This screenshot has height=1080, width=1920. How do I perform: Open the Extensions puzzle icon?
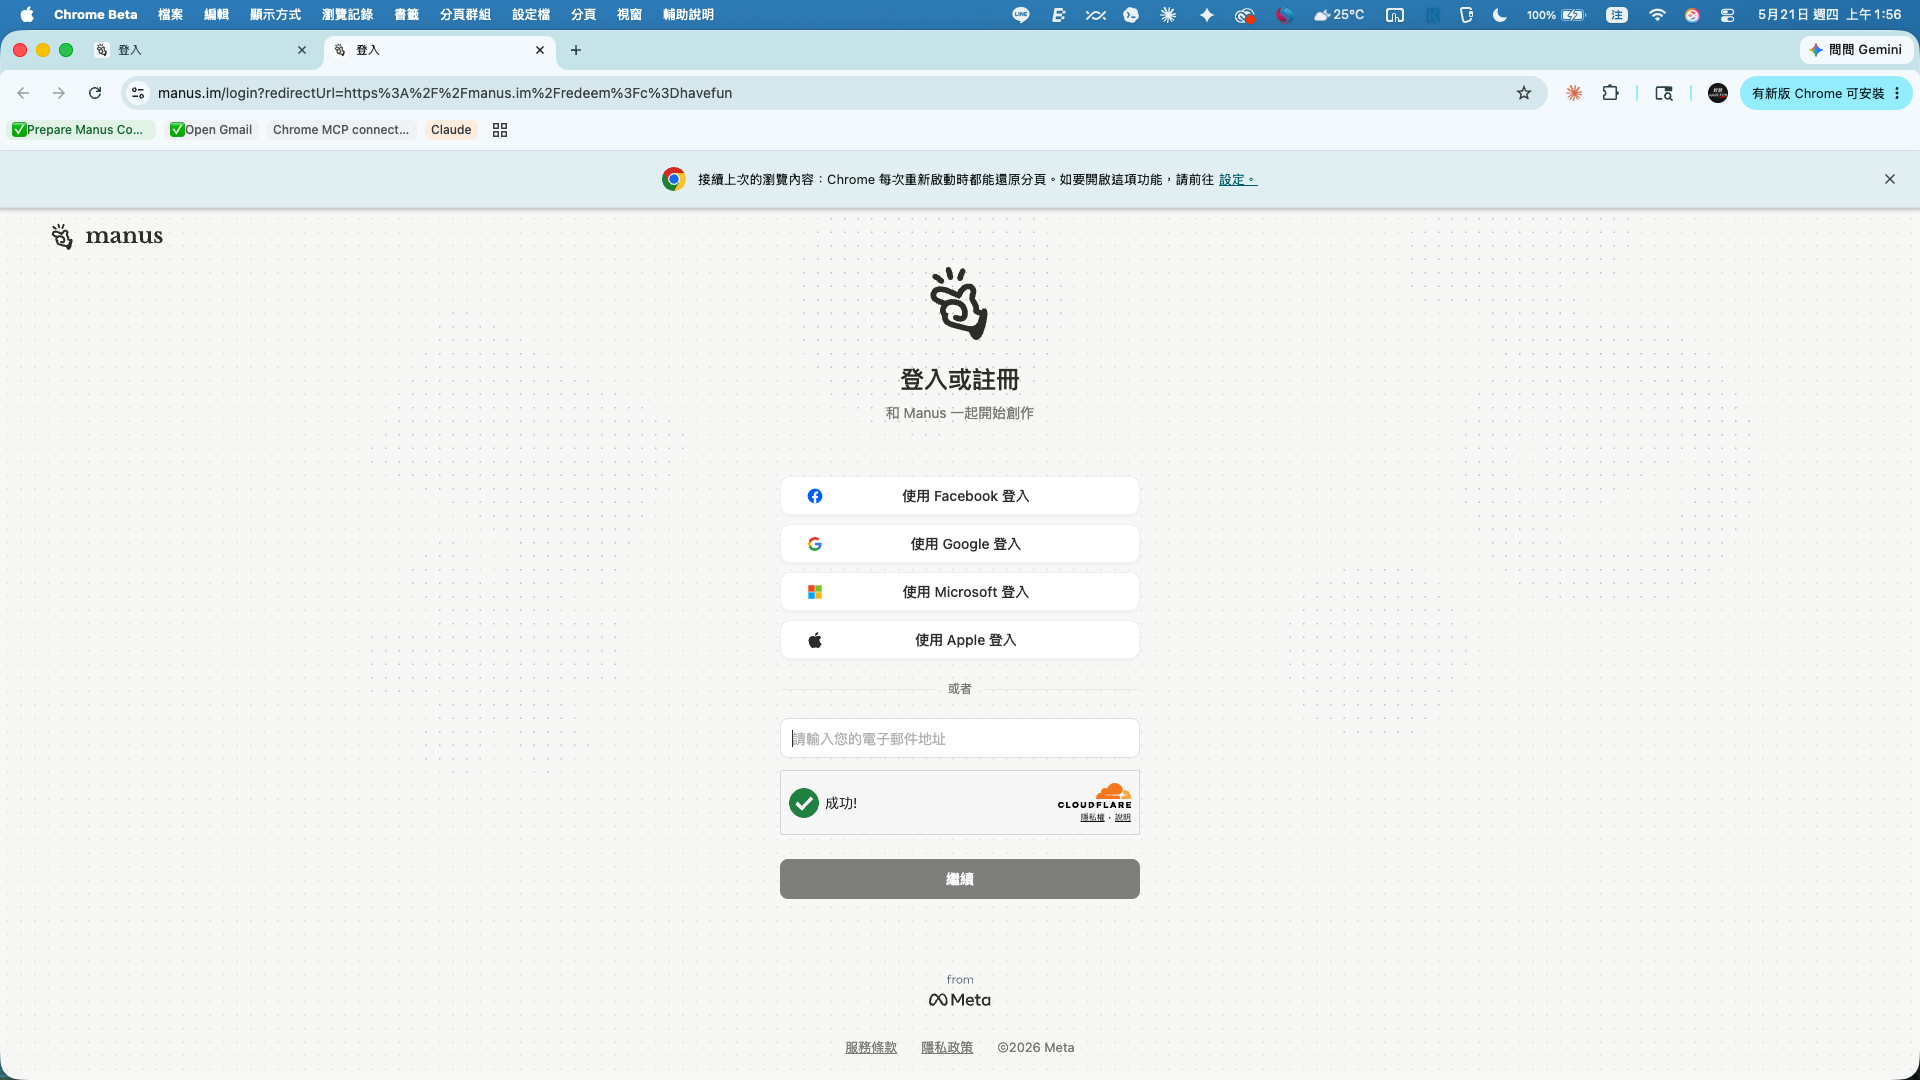[1610, 93]
